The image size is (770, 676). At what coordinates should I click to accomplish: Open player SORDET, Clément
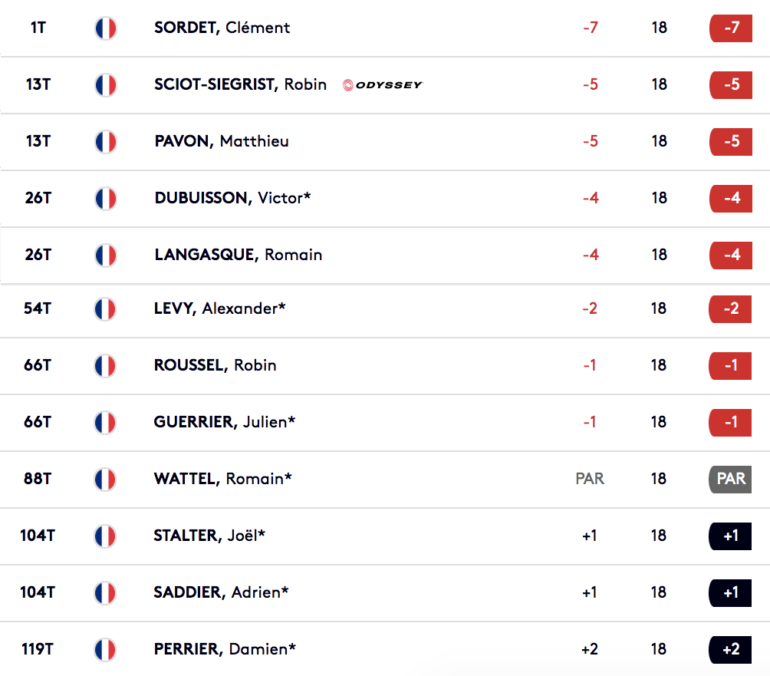pyautogui.click(x=222, y=28)
